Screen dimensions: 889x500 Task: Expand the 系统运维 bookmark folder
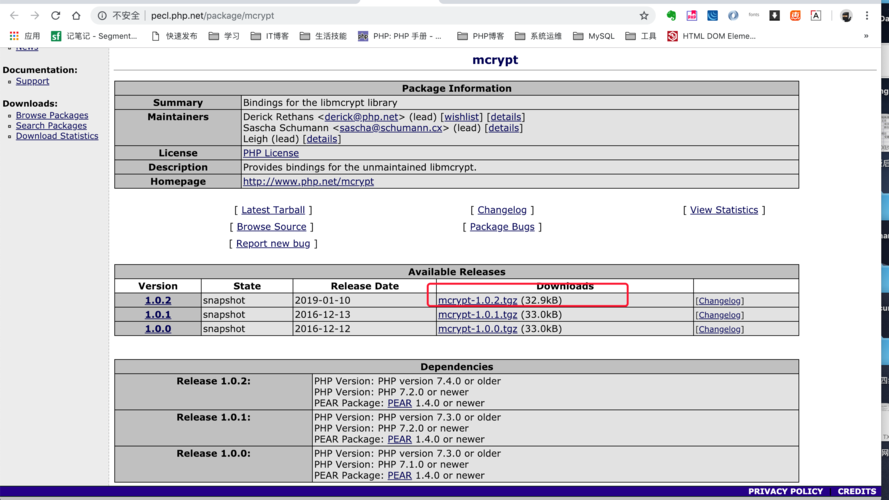[x=539, y=36]
